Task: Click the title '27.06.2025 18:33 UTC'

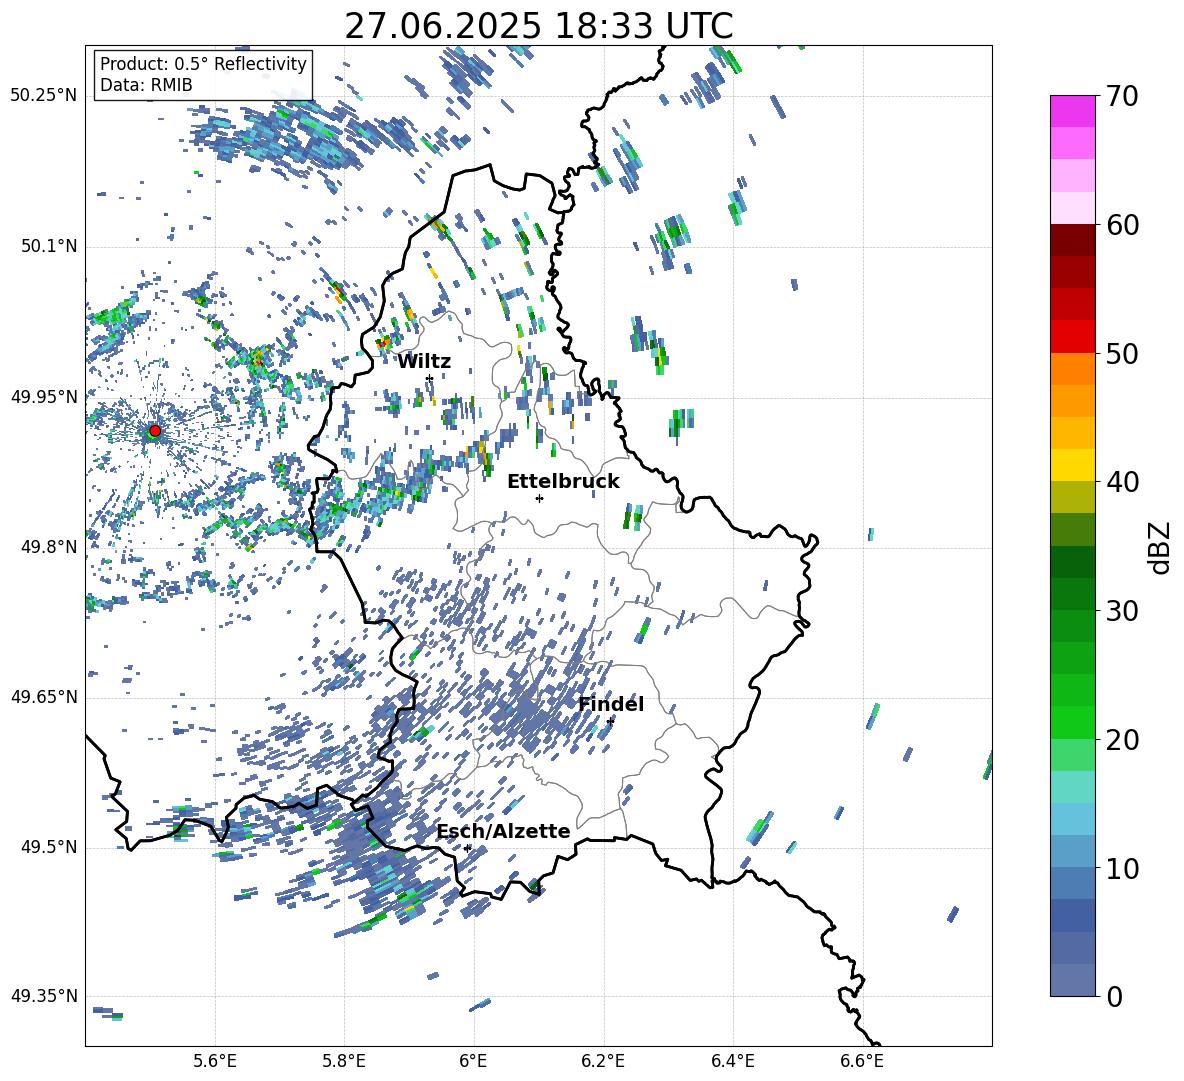Action: tap(539, 26)
